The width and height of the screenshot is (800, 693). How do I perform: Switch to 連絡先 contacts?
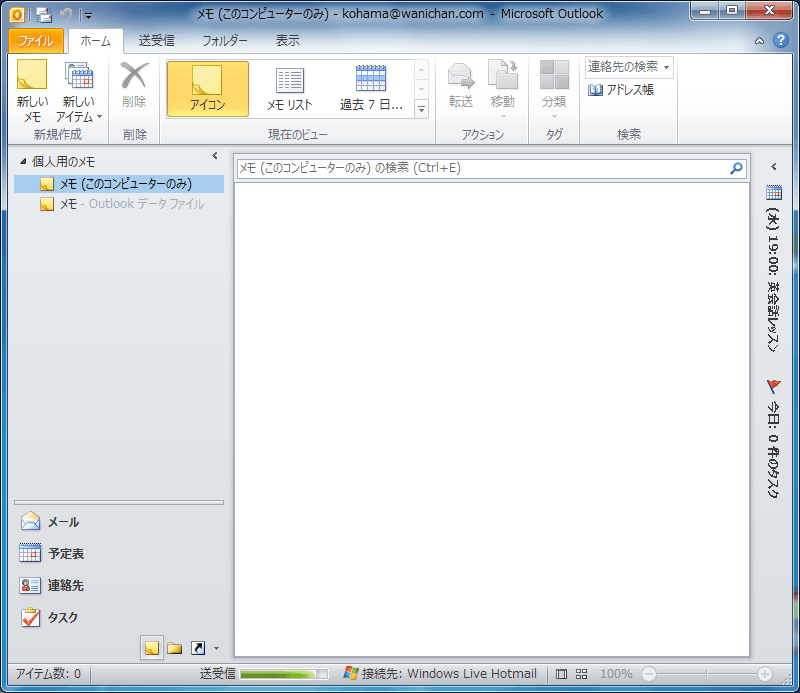click(x=119, y=585)
